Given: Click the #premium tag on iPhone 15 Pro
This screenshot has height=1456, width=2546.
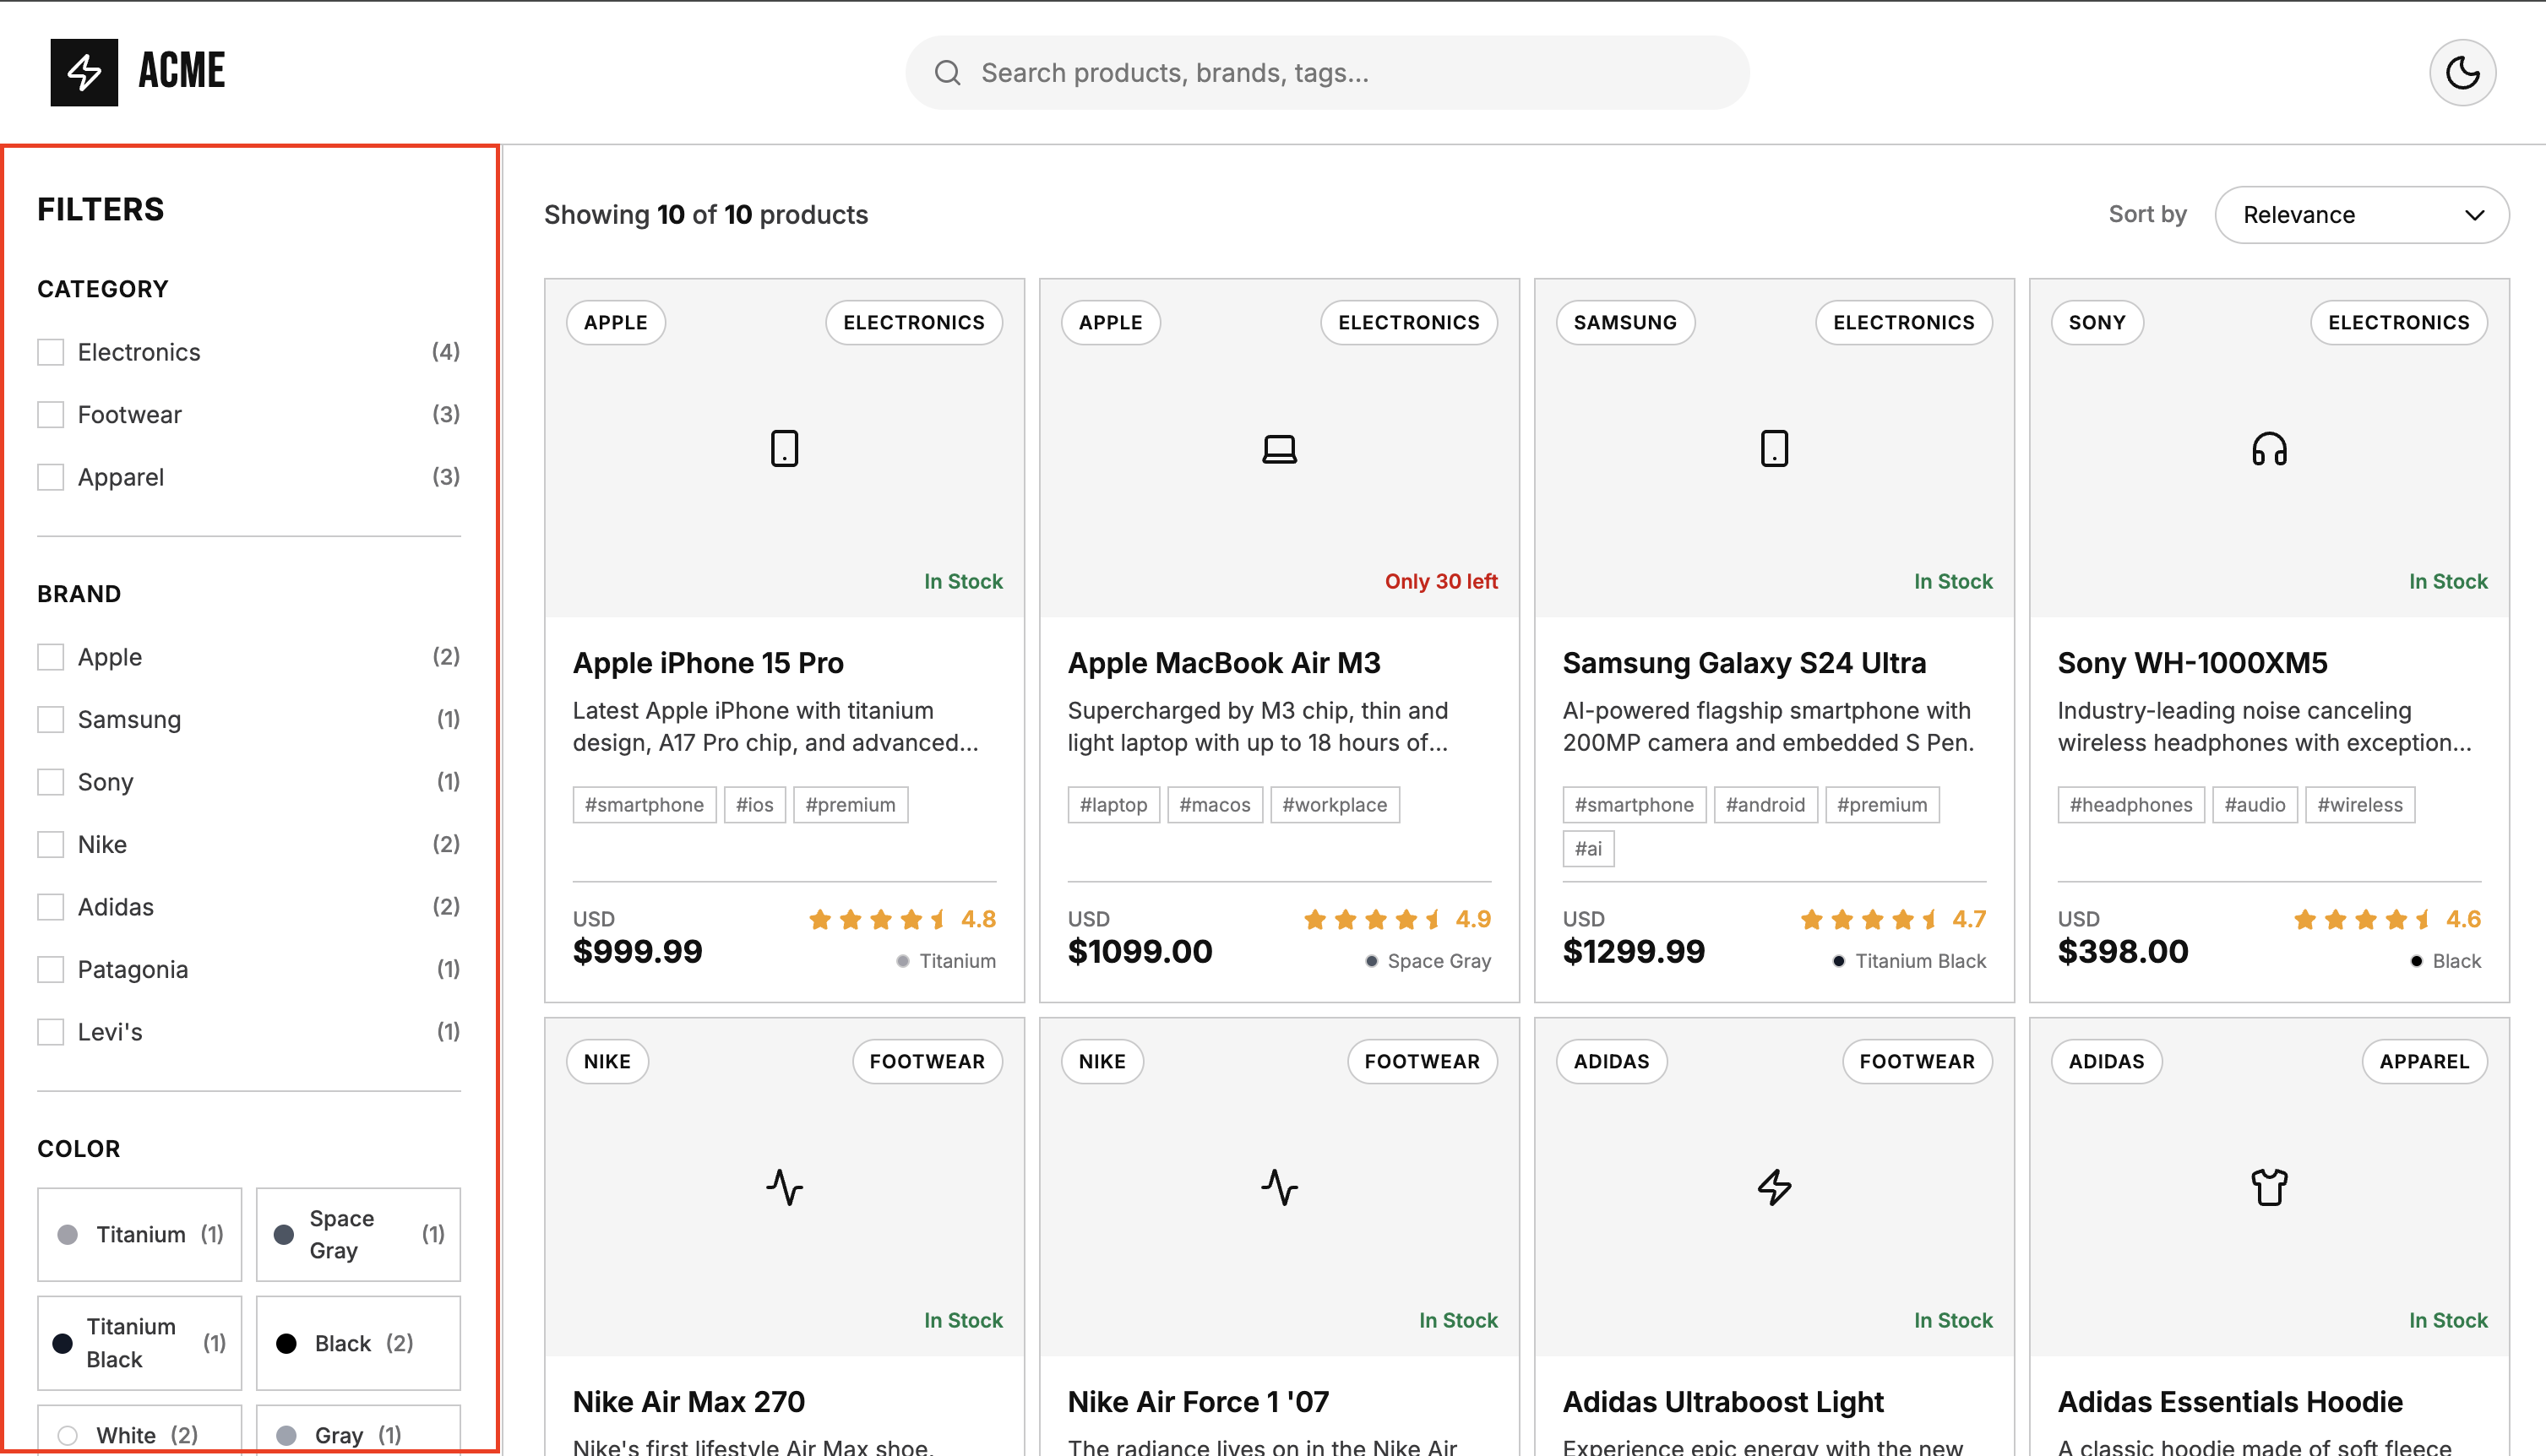Looking at the screenshot, I should click(x=850, y=805).
